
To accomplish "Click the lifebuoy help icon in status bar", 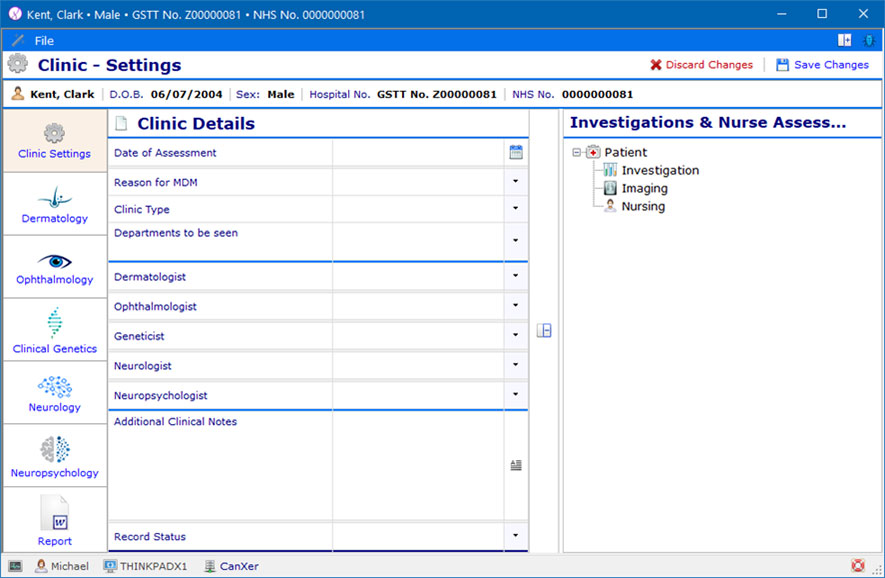I will [858, 565].
